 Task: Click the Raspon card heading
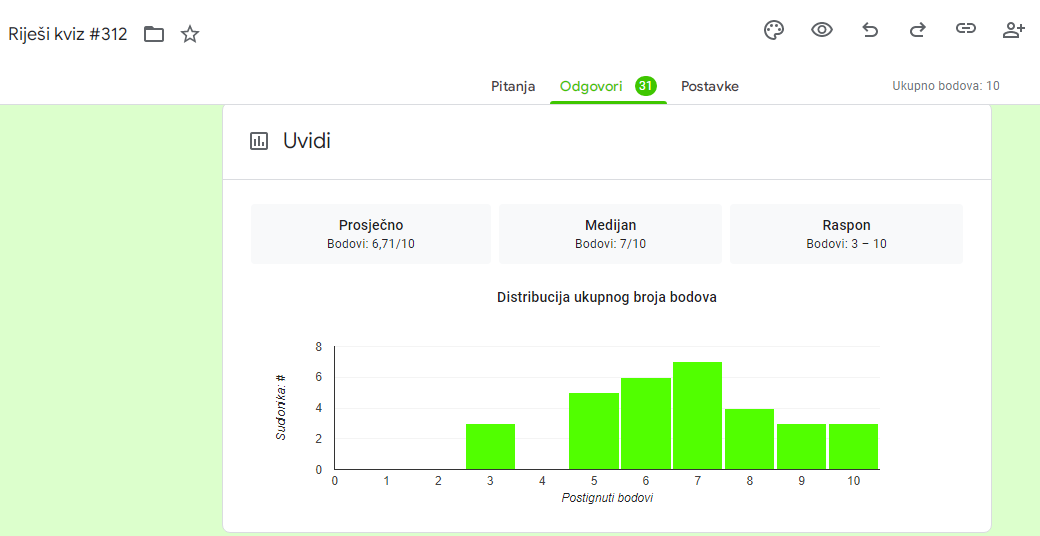click(x=846, y=225)
